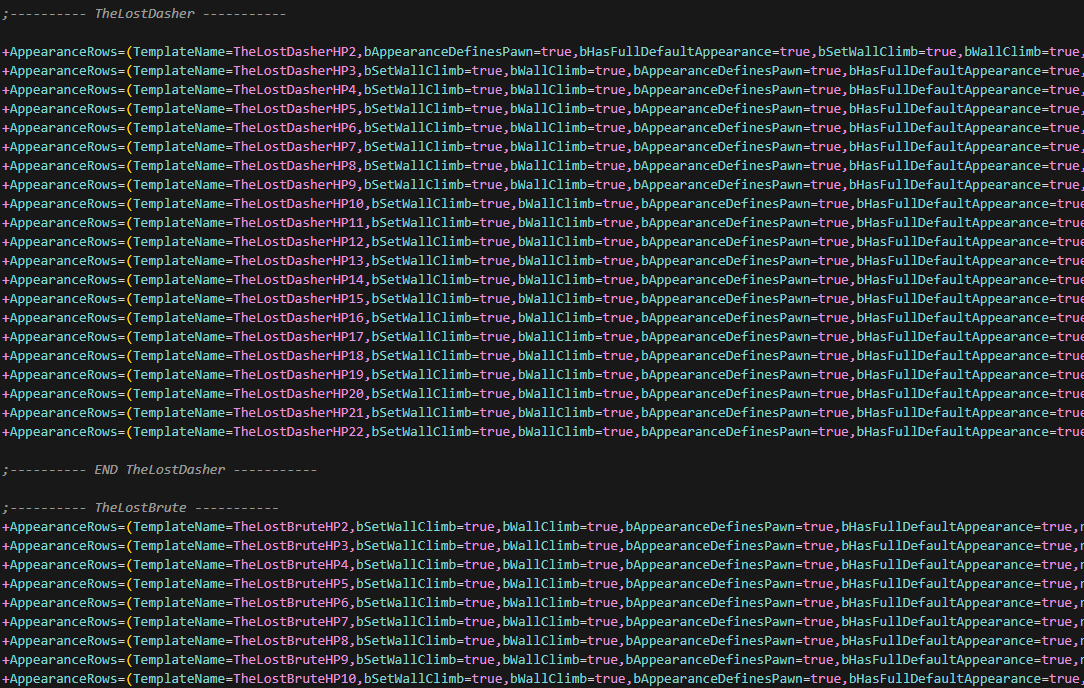Click on the TheLostBruteHP5 template name
This screenshot has width=1084, height=688.
[x=291, y=584]
